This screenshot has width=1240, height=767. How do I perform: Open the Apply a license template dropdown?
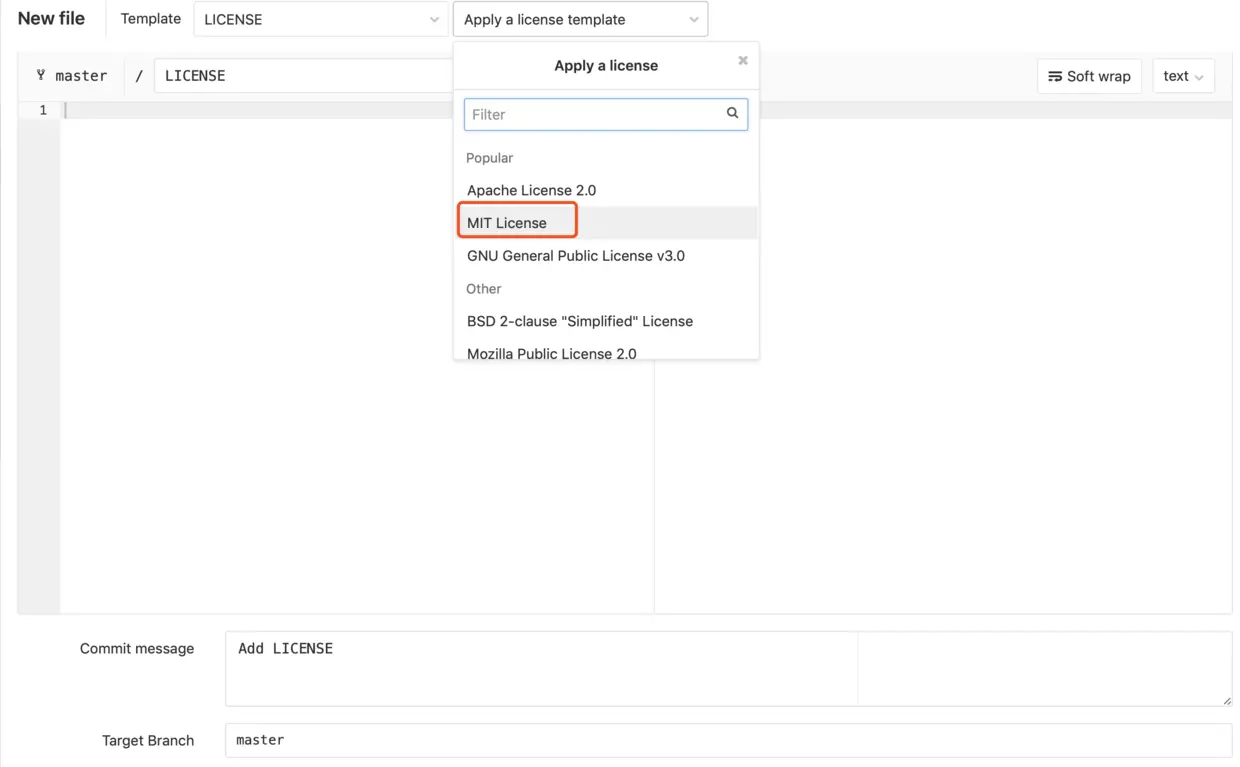click(x=580, y=18)
